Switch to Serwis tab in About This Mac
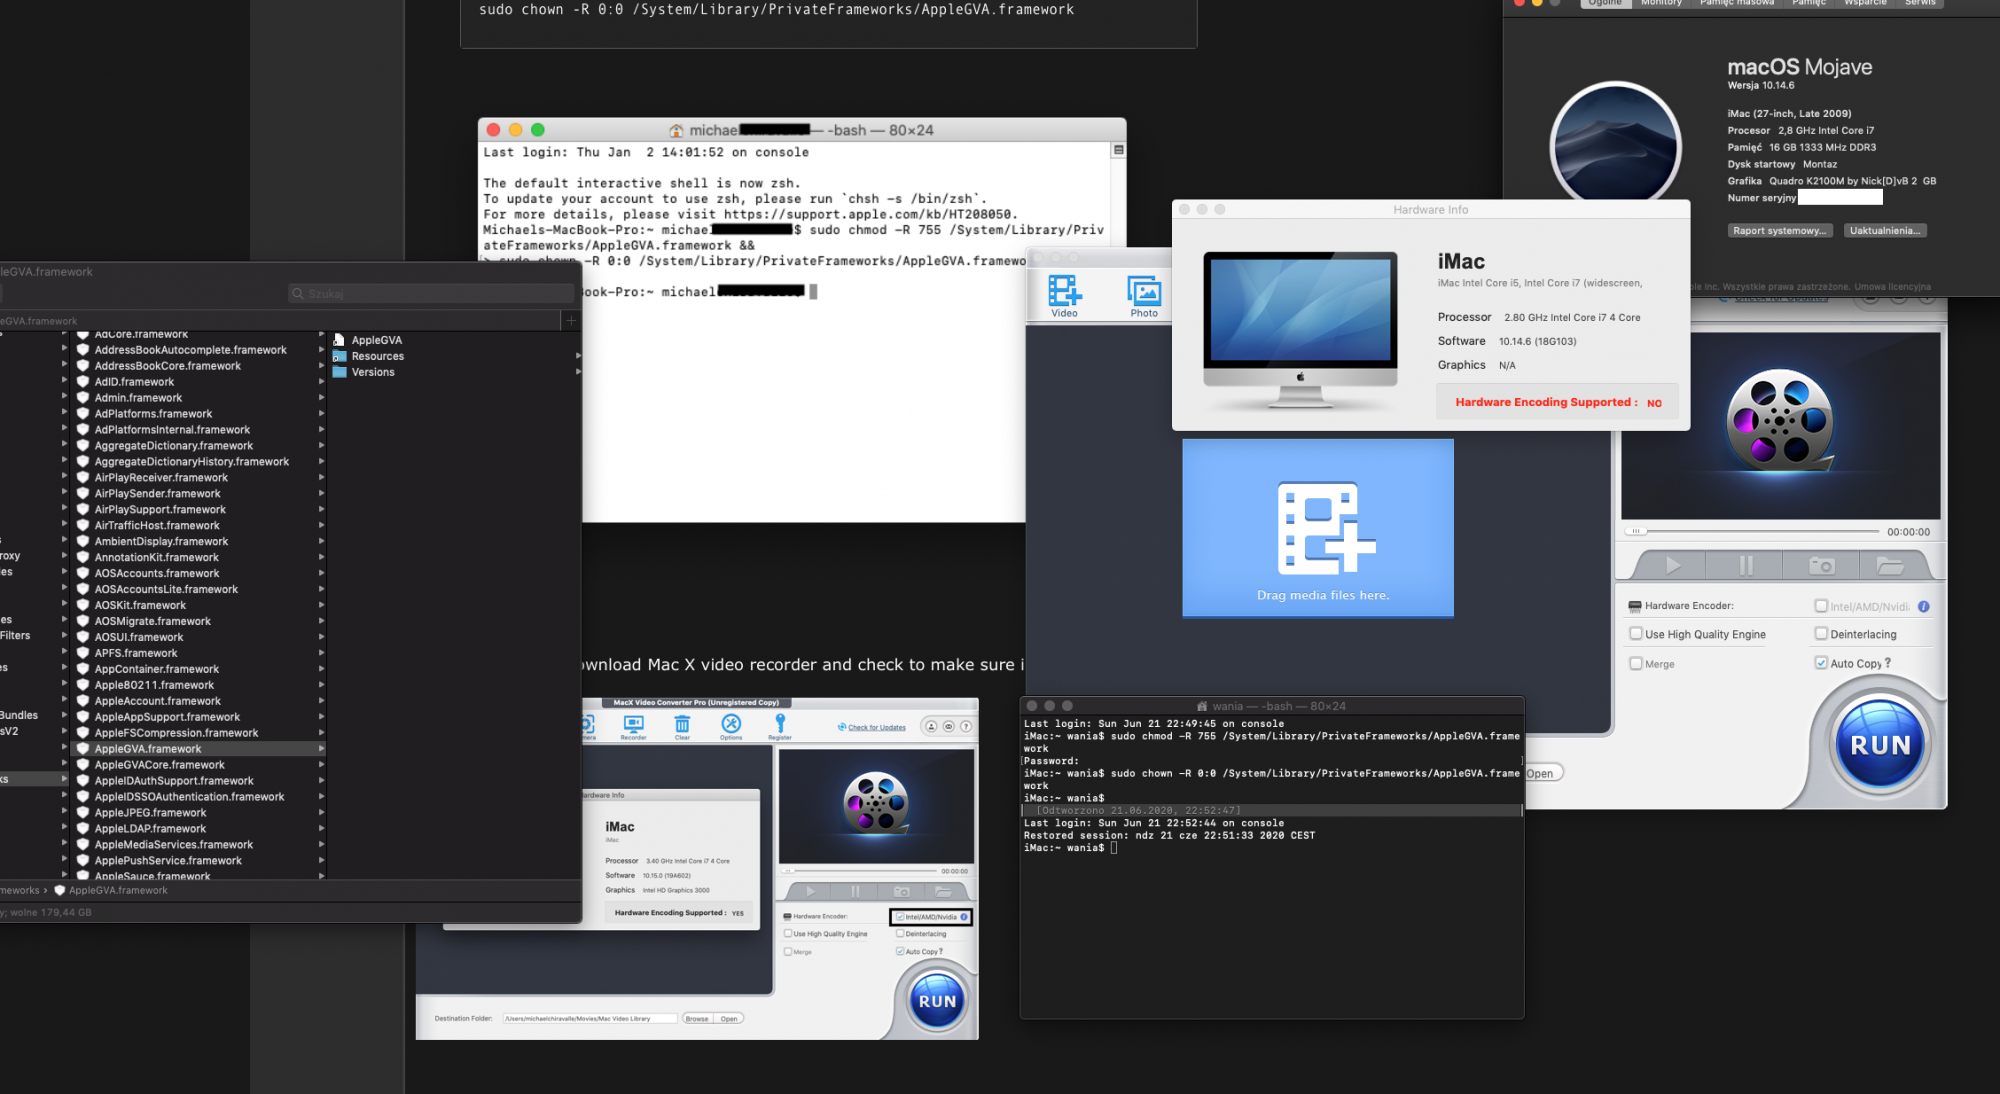 1920,3
